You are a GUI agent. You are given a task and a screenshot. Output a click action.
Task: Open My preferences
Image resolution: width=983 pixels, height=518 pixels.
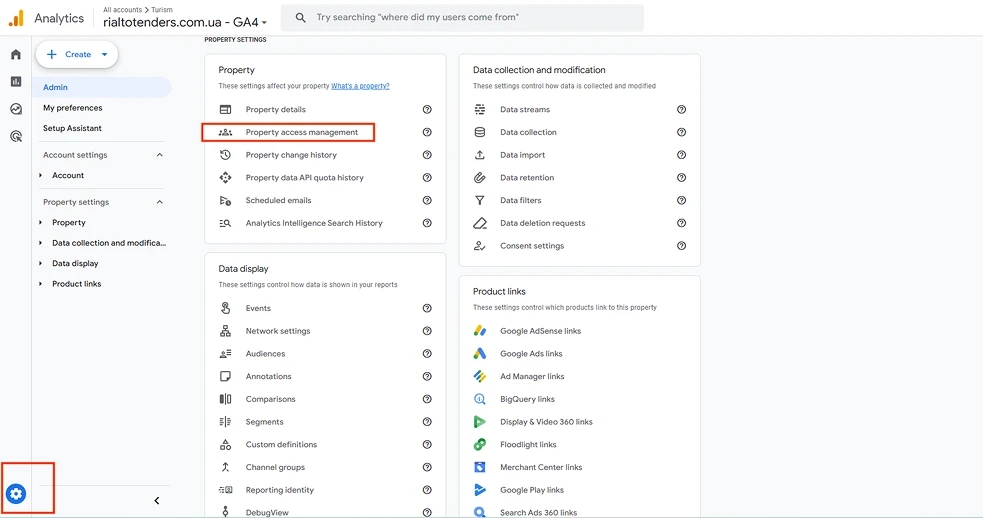(x=73, y=108)
